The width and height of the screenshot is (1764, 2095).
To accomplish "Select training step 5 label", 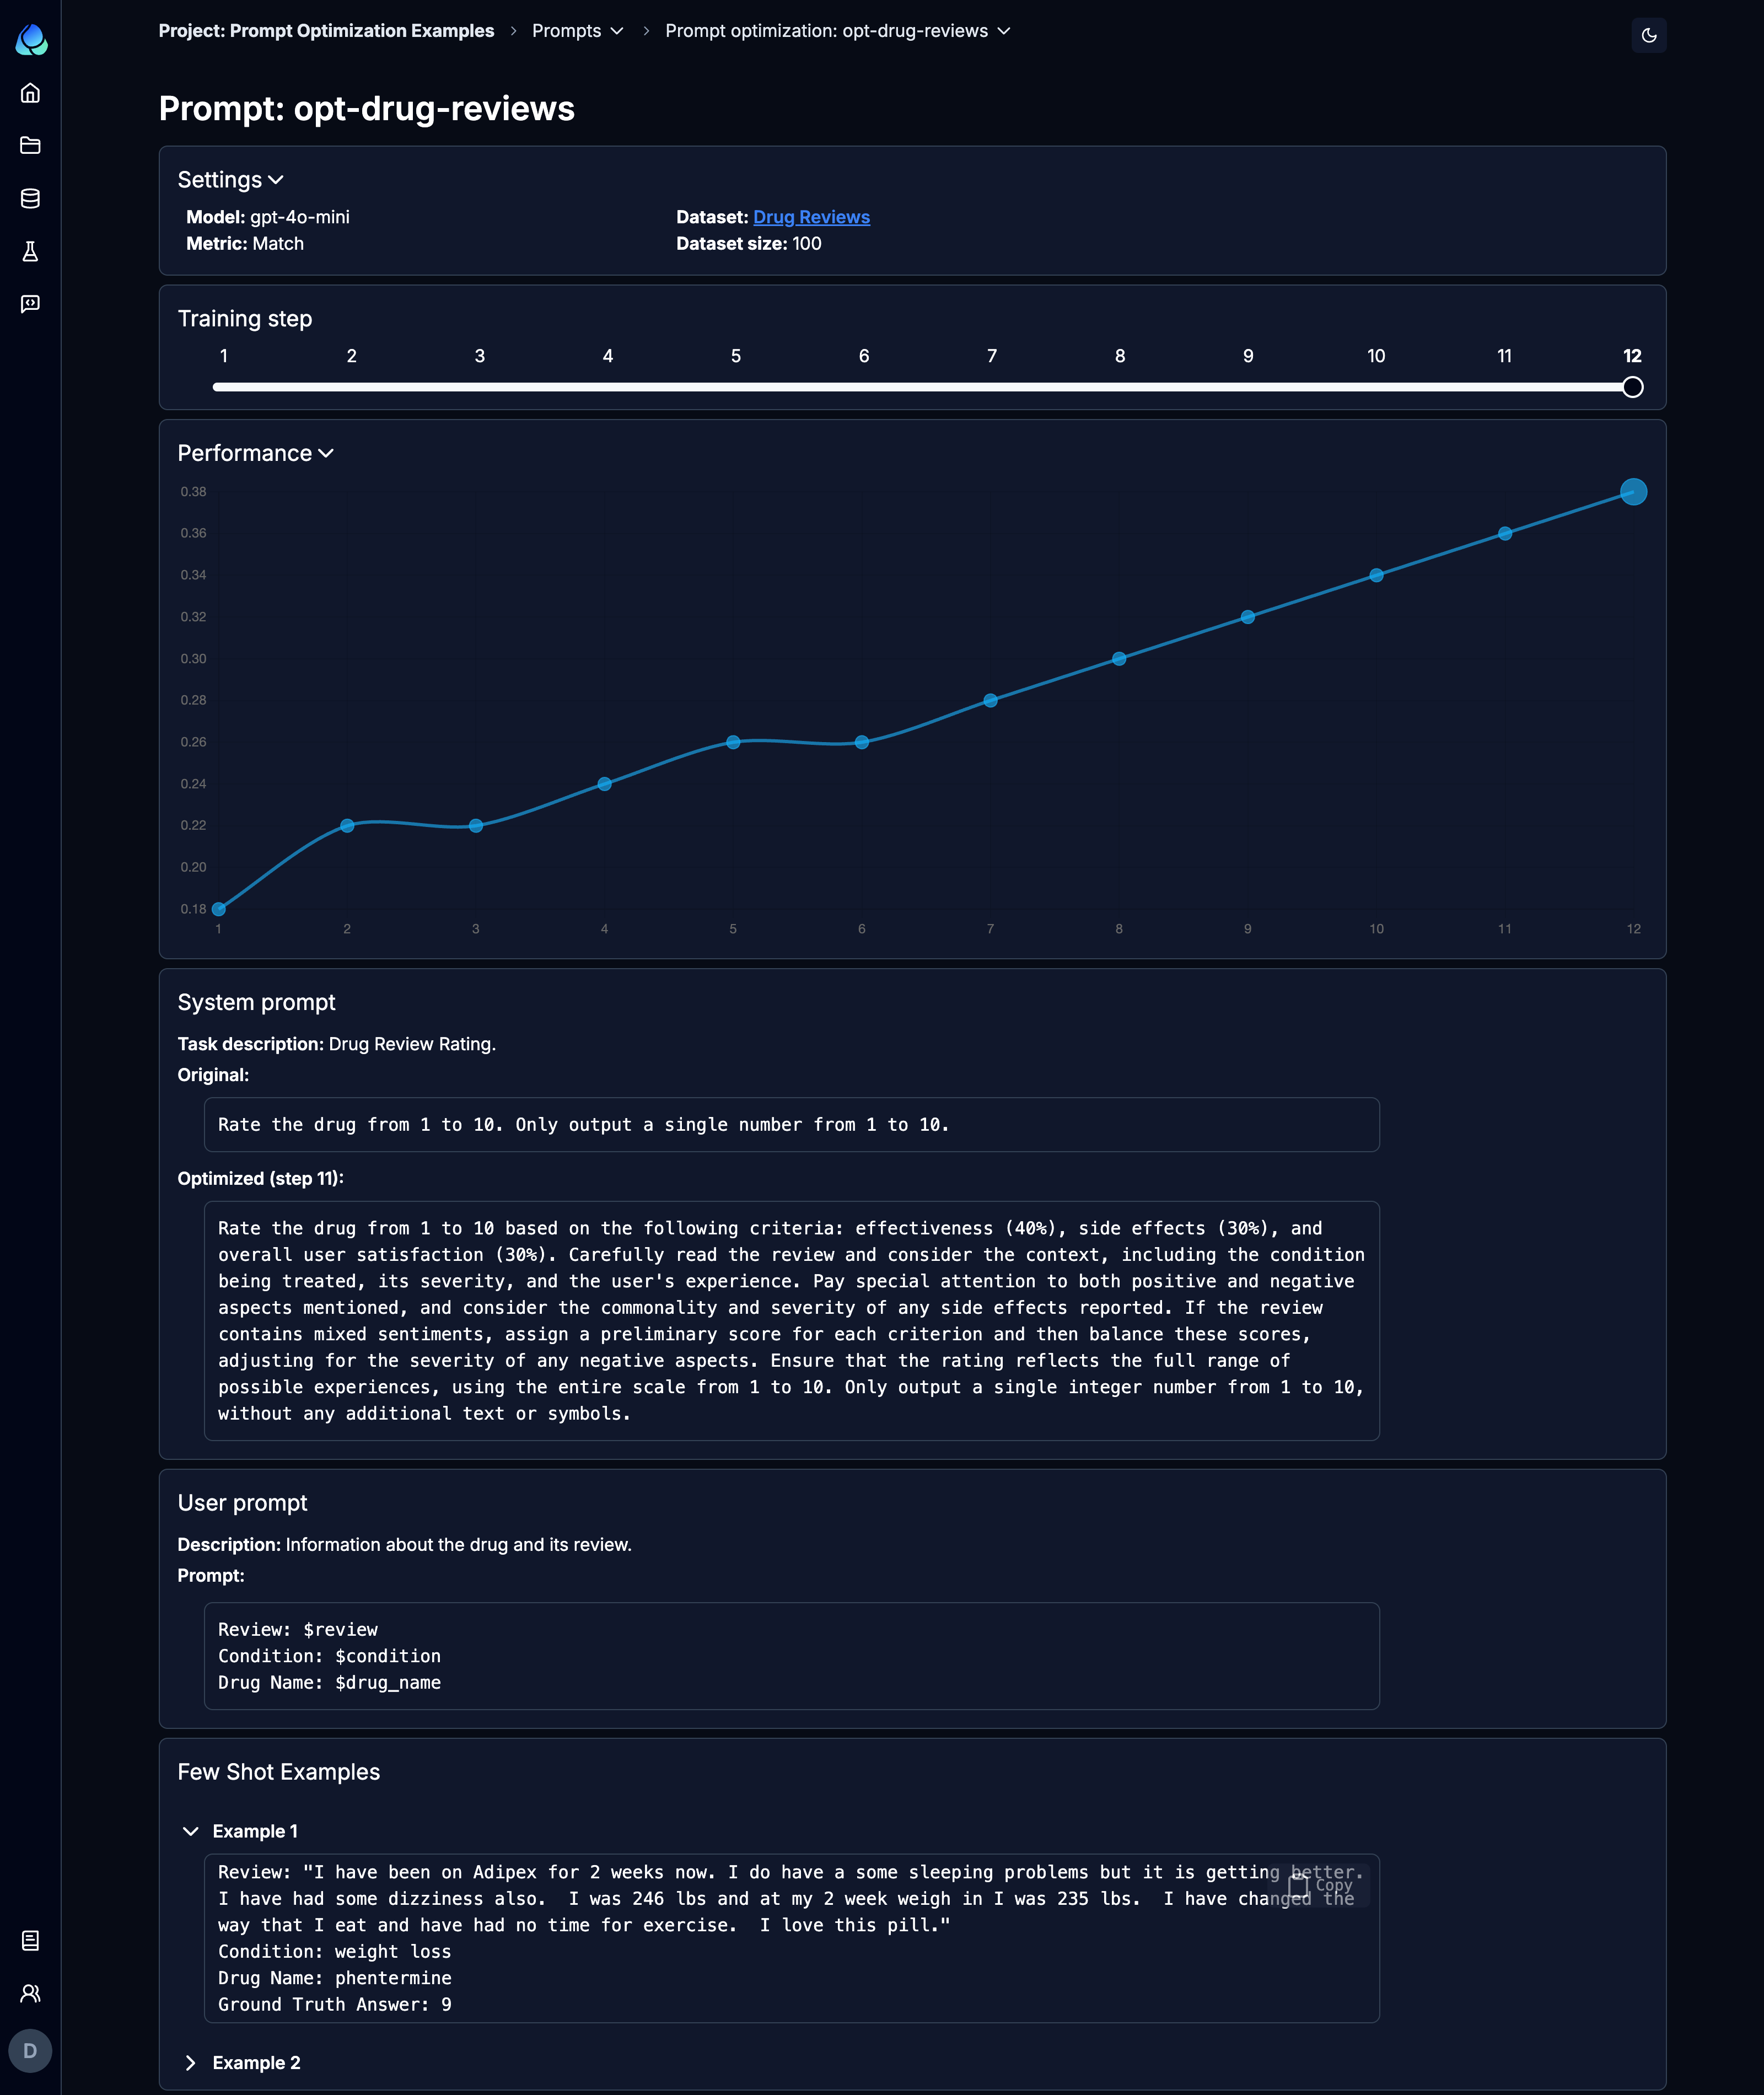I will pyautogui.click(x=735, y=356).
